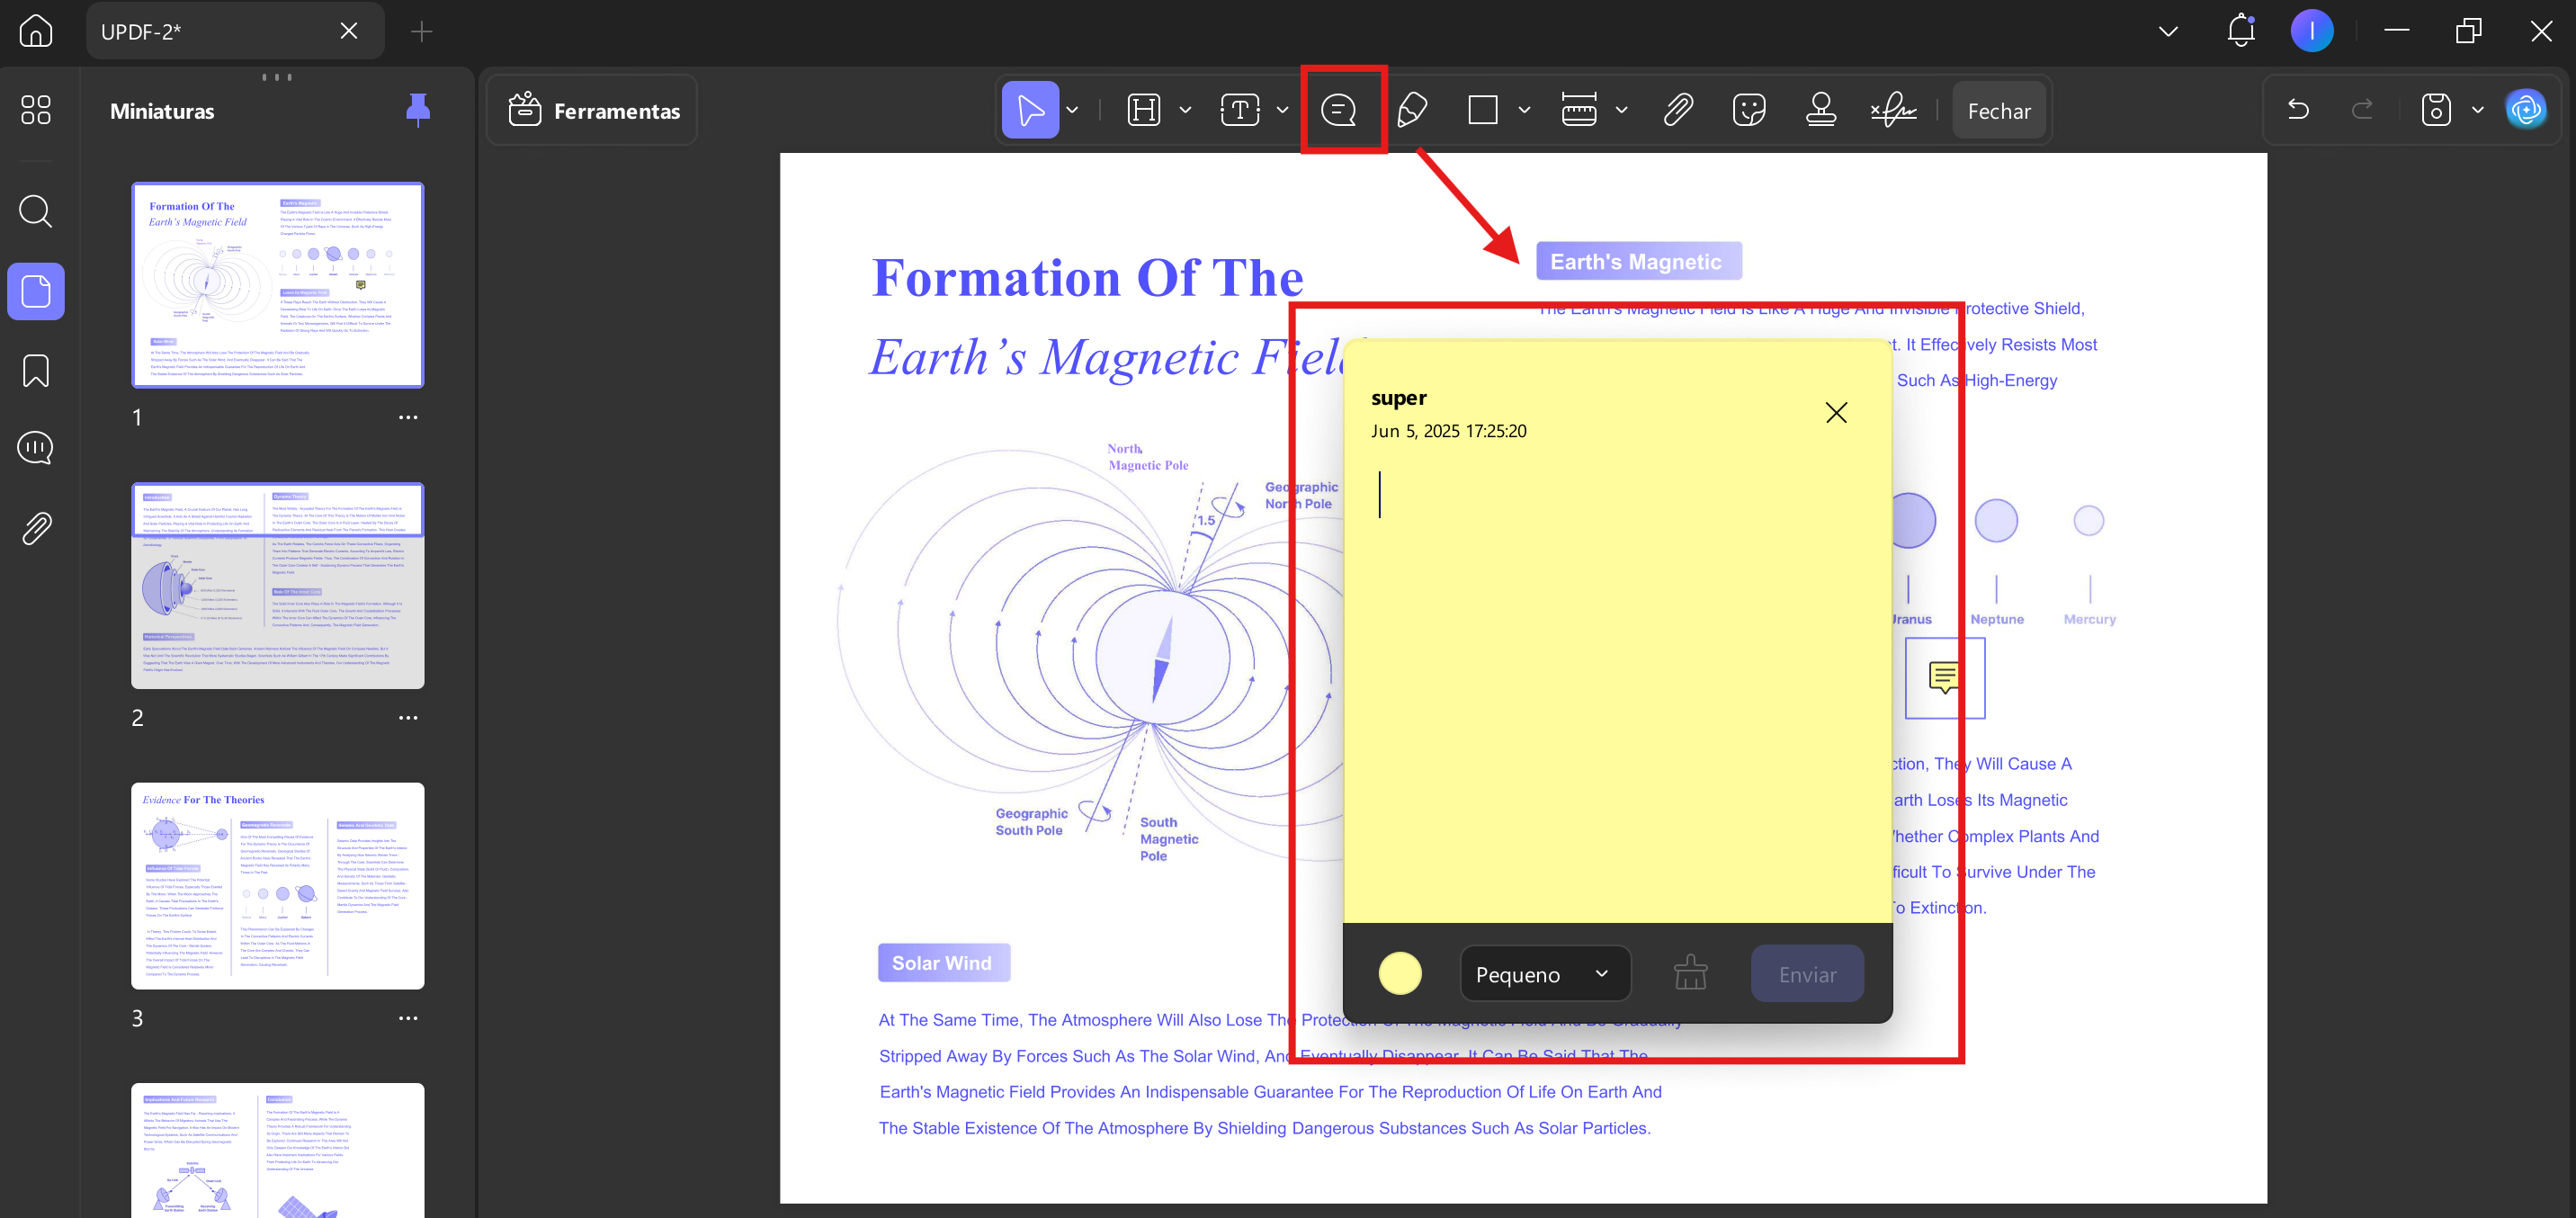The image size is (2576, 1218).
Task: Open the thumbnails grid sidebar icon
Action: (36, 109)
